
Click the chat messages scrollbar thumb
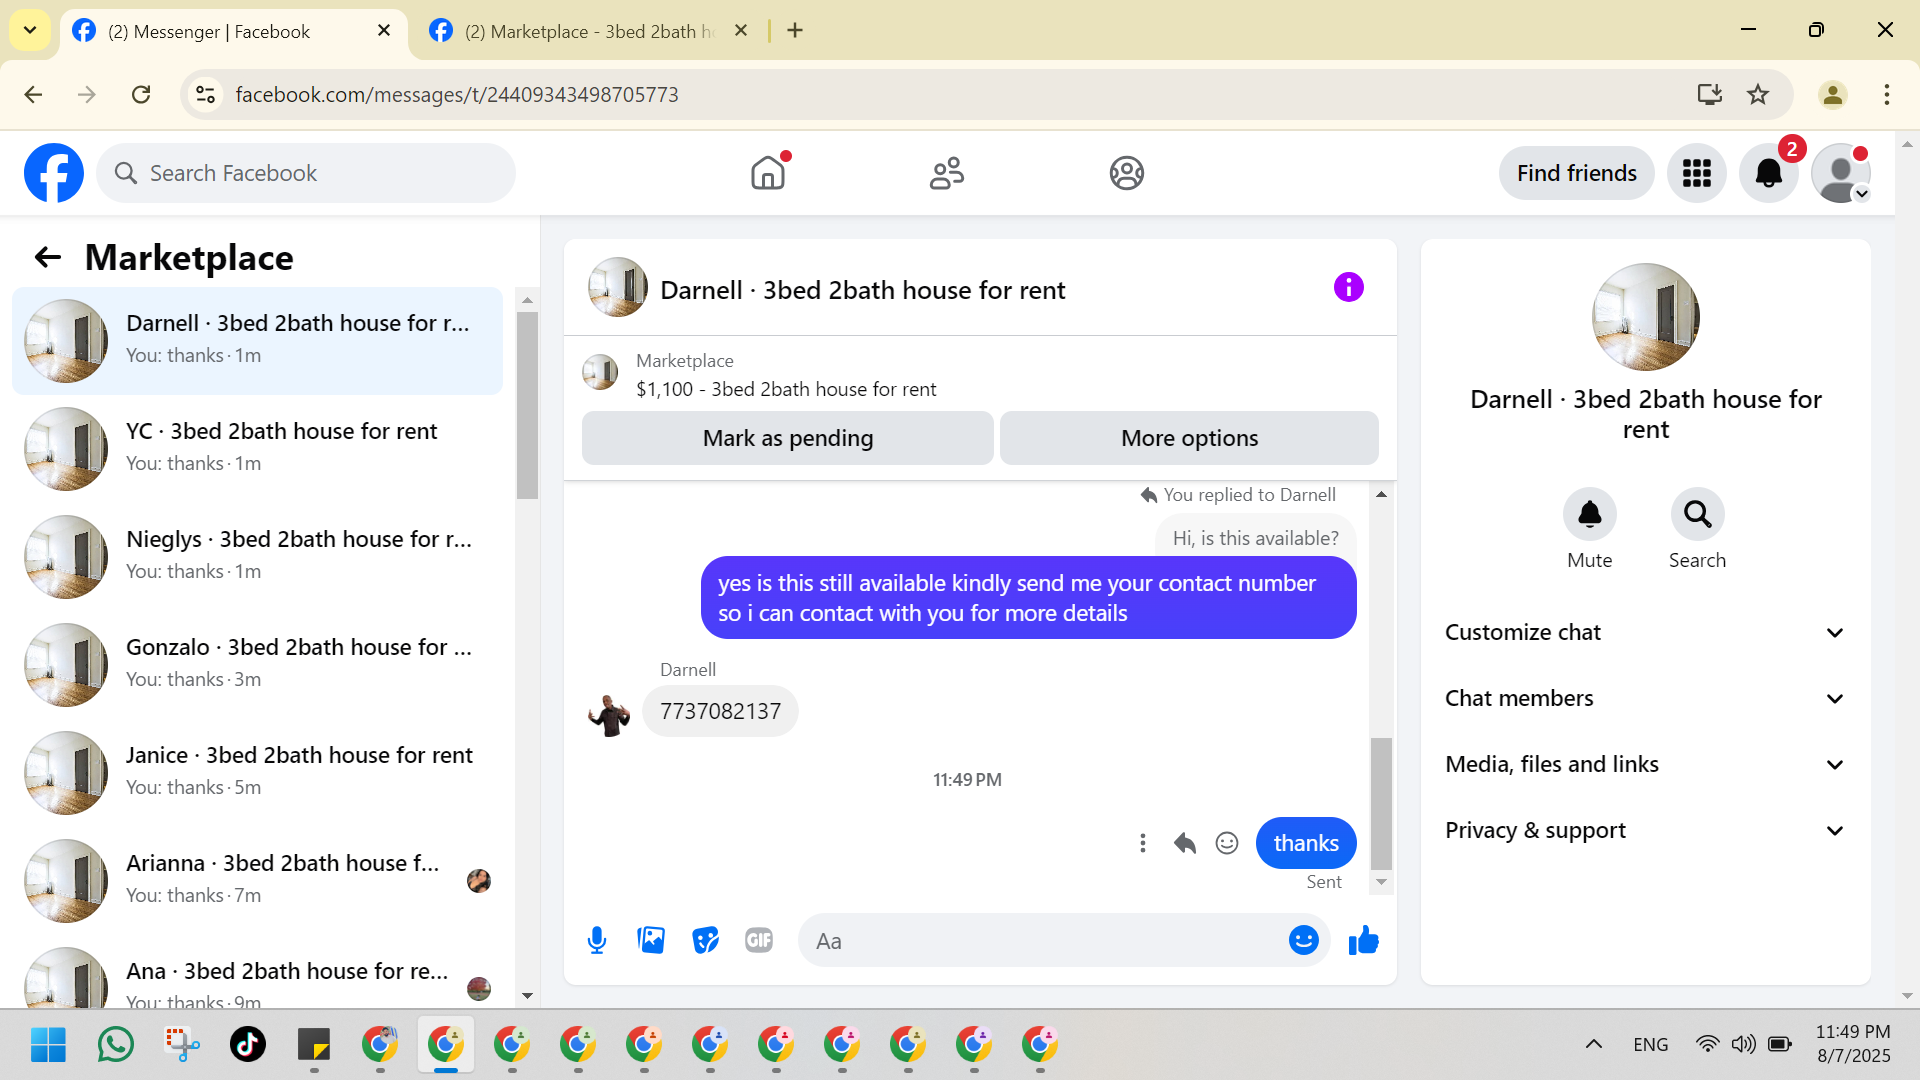click(x=1381, y=803)
